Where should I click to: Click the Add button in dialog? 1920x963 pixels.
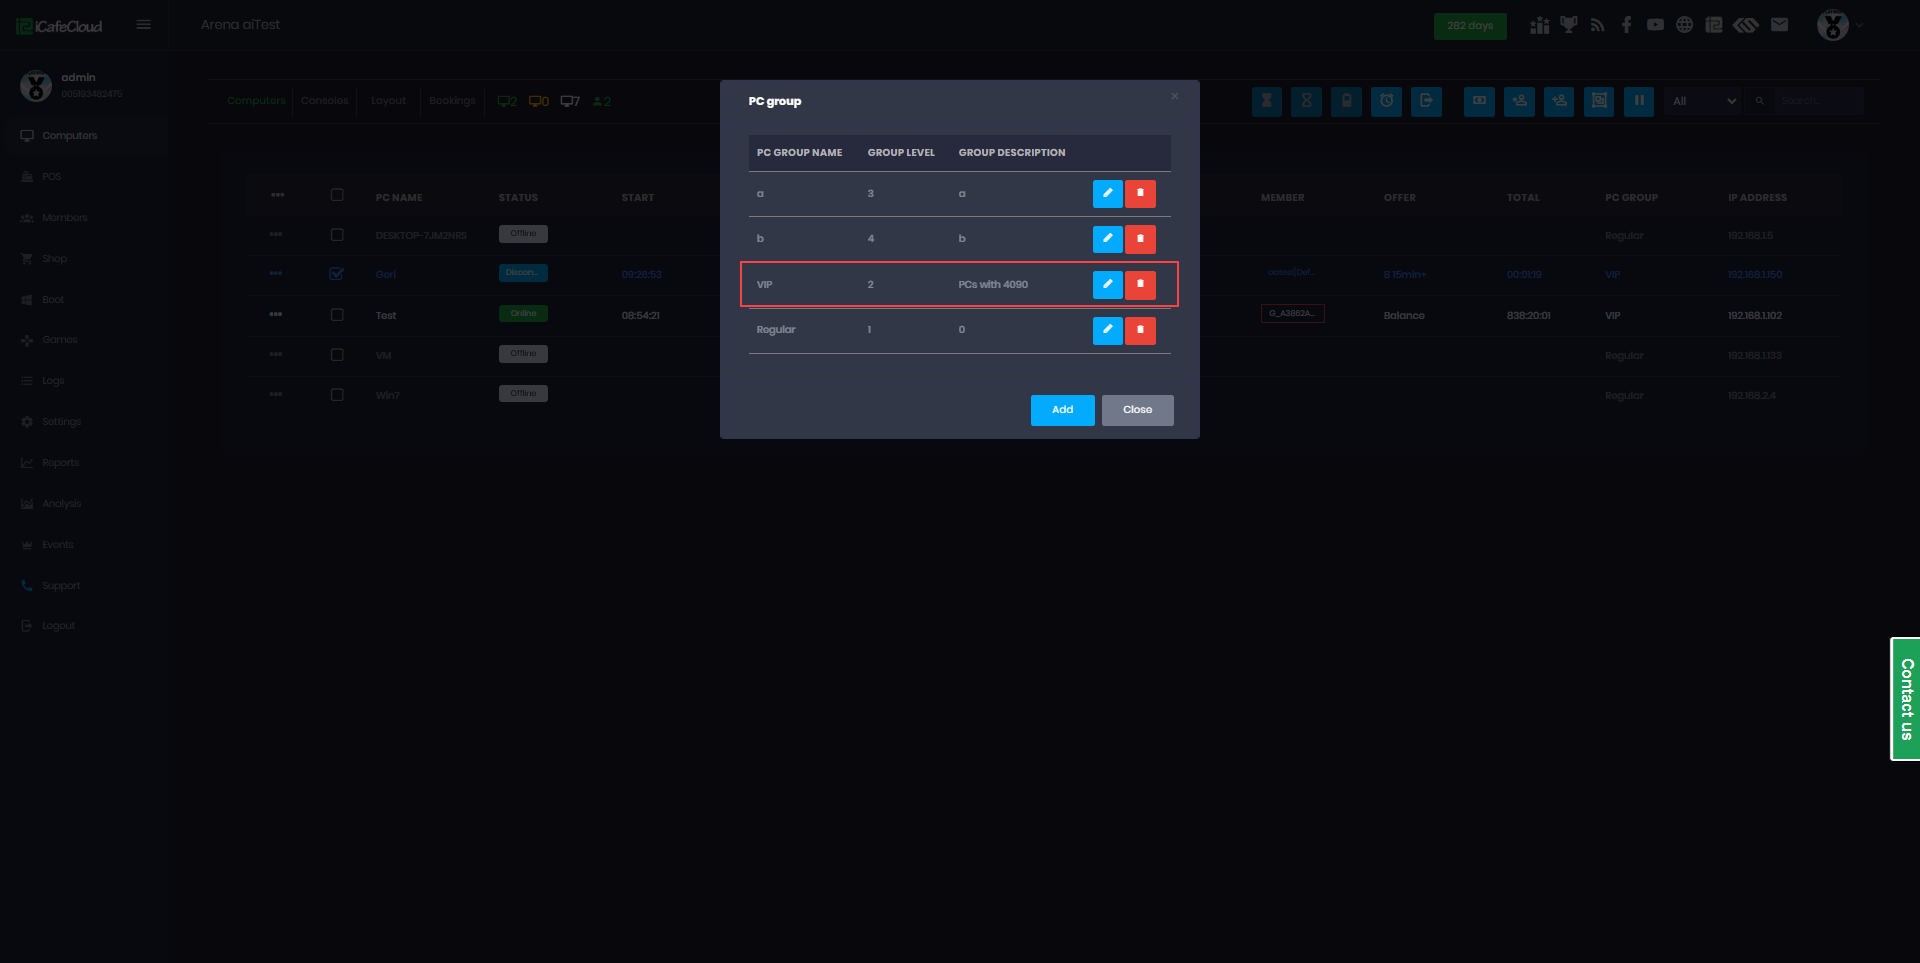pyautogui.click(x=1063, y=410)
